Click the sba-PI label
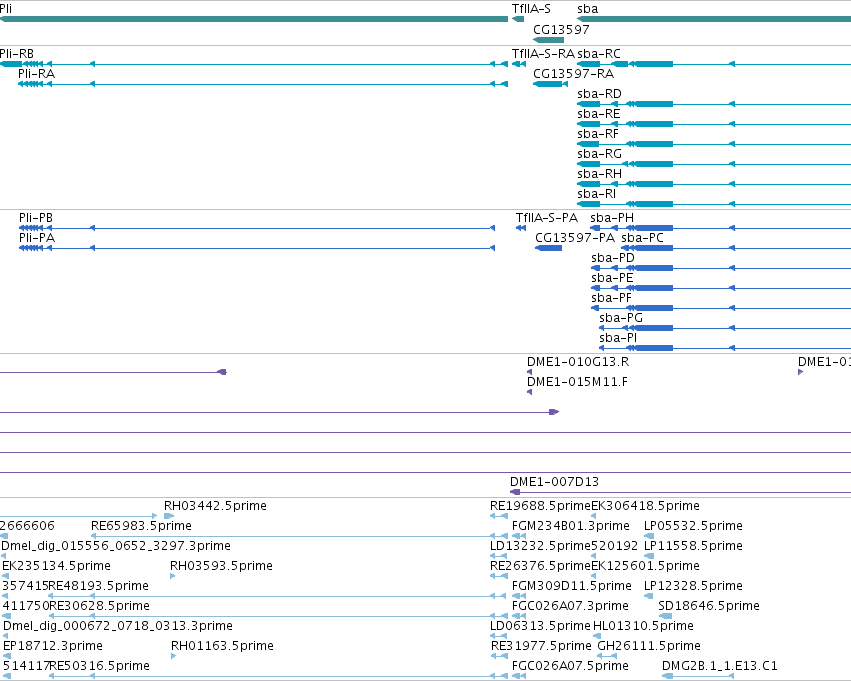 pos(618,339)
